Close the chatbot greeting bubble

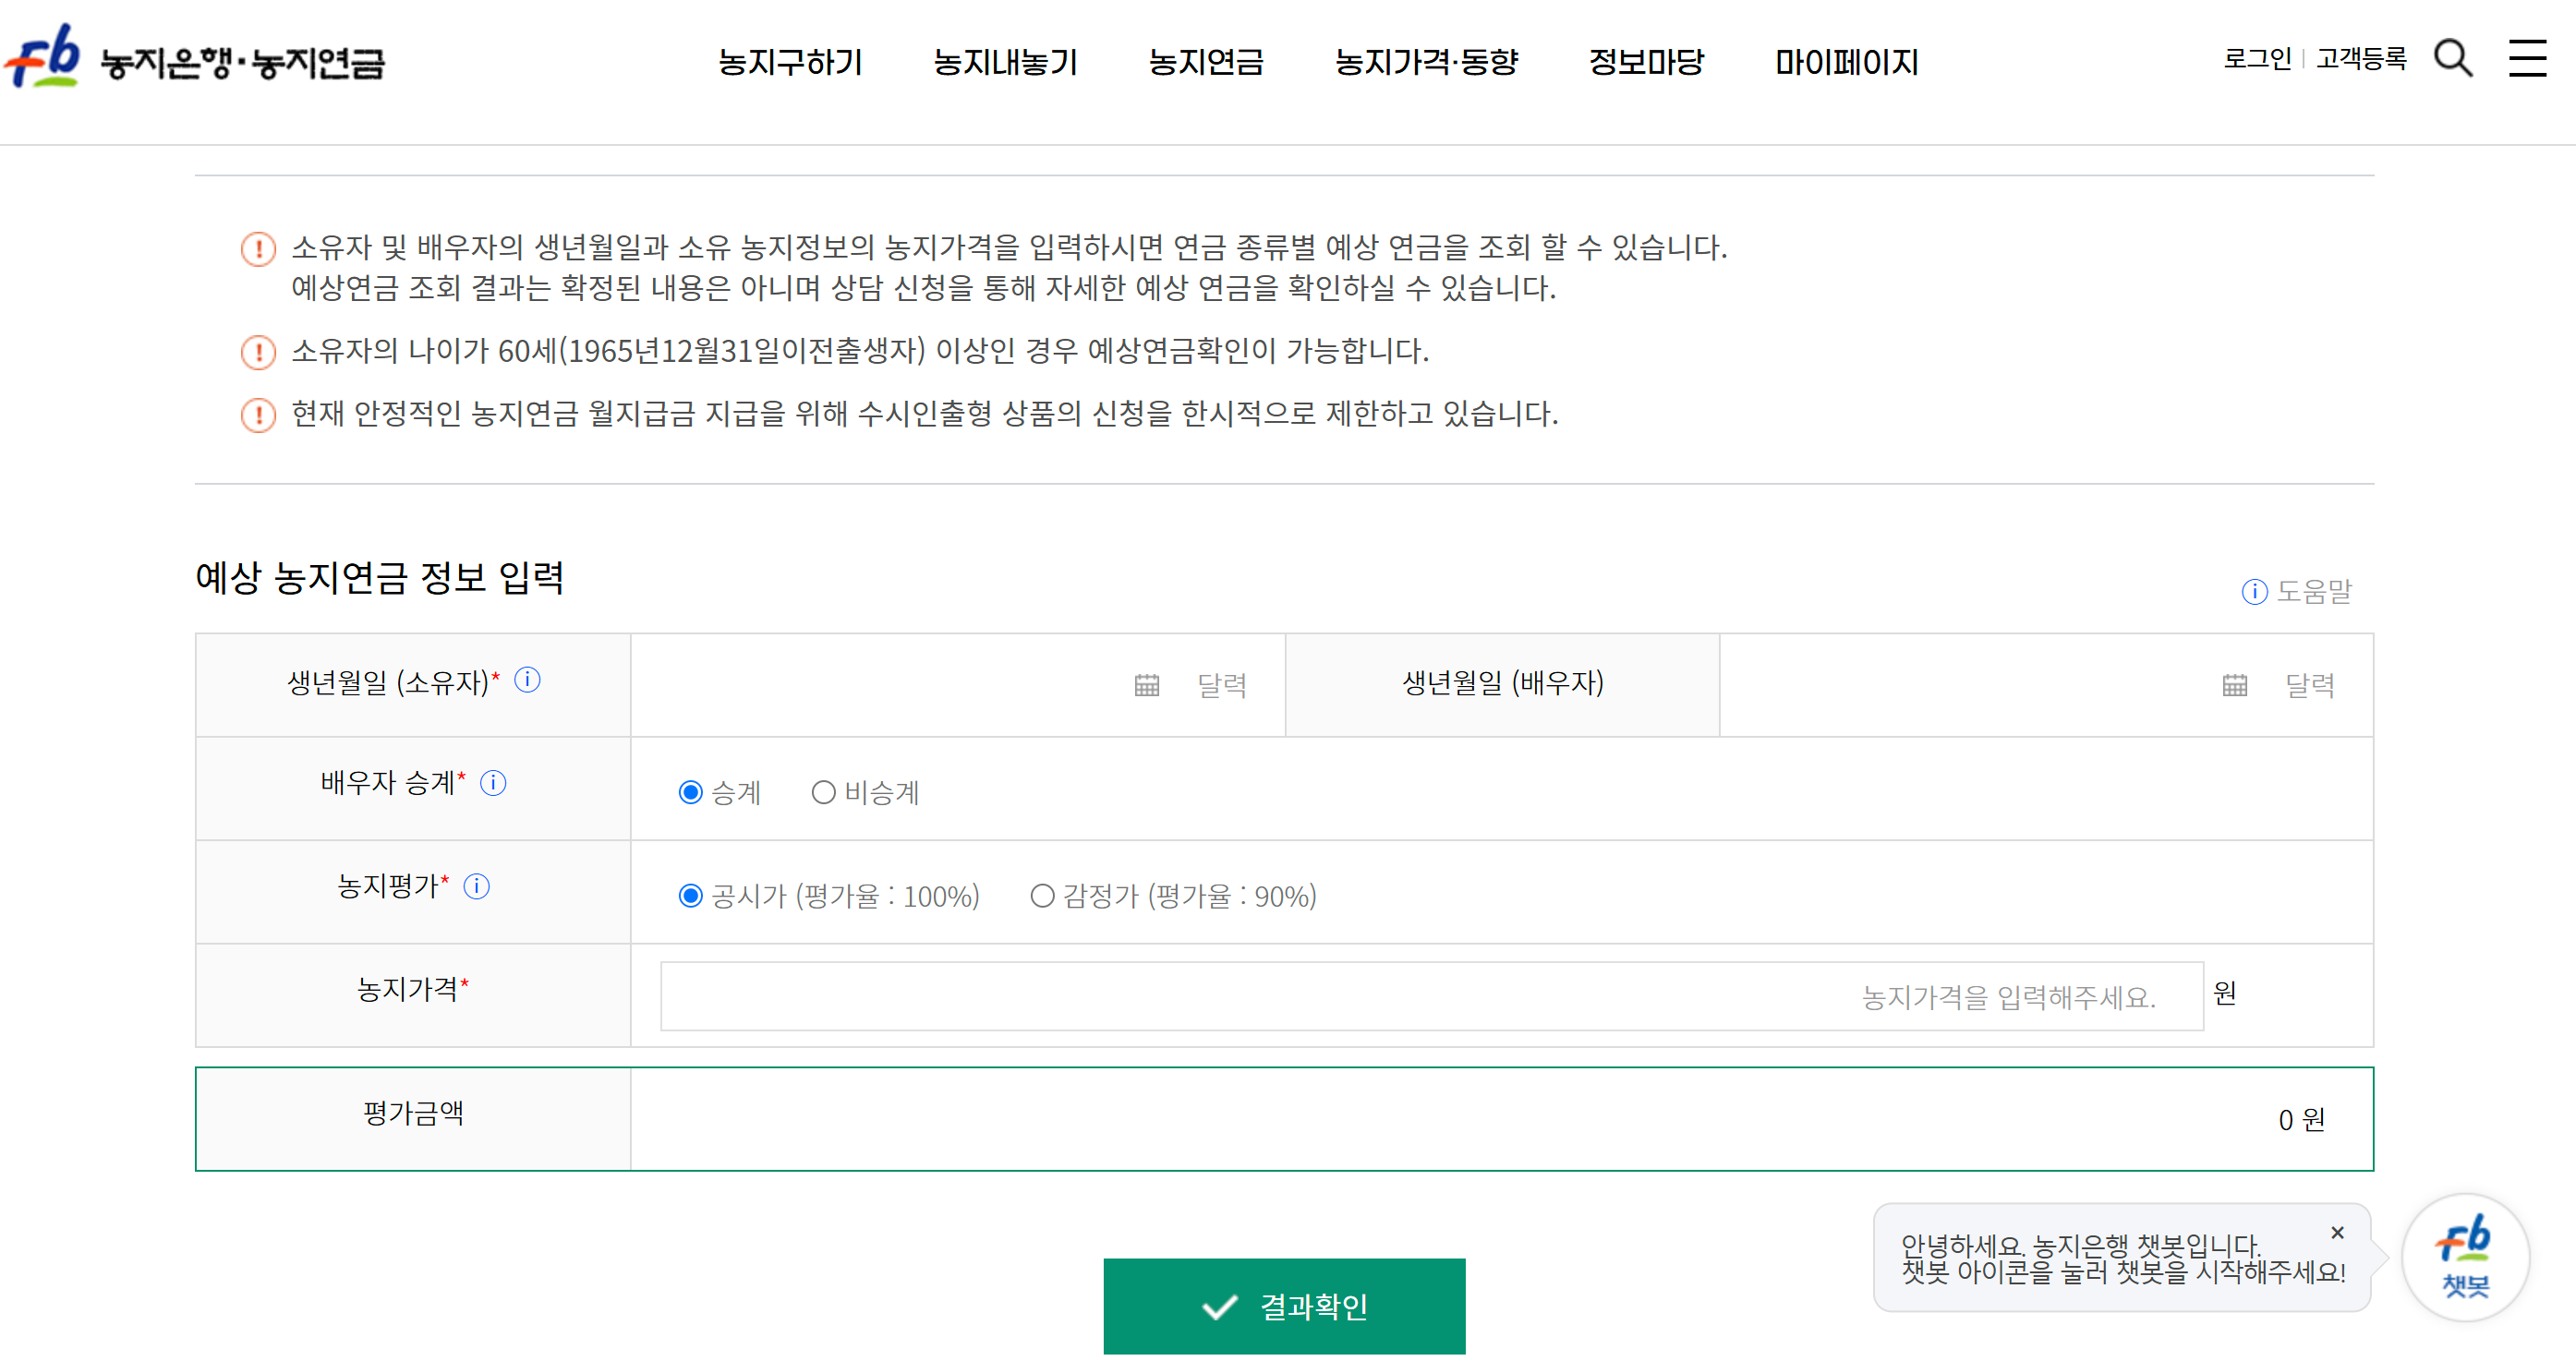[x=2337, y=1232]
